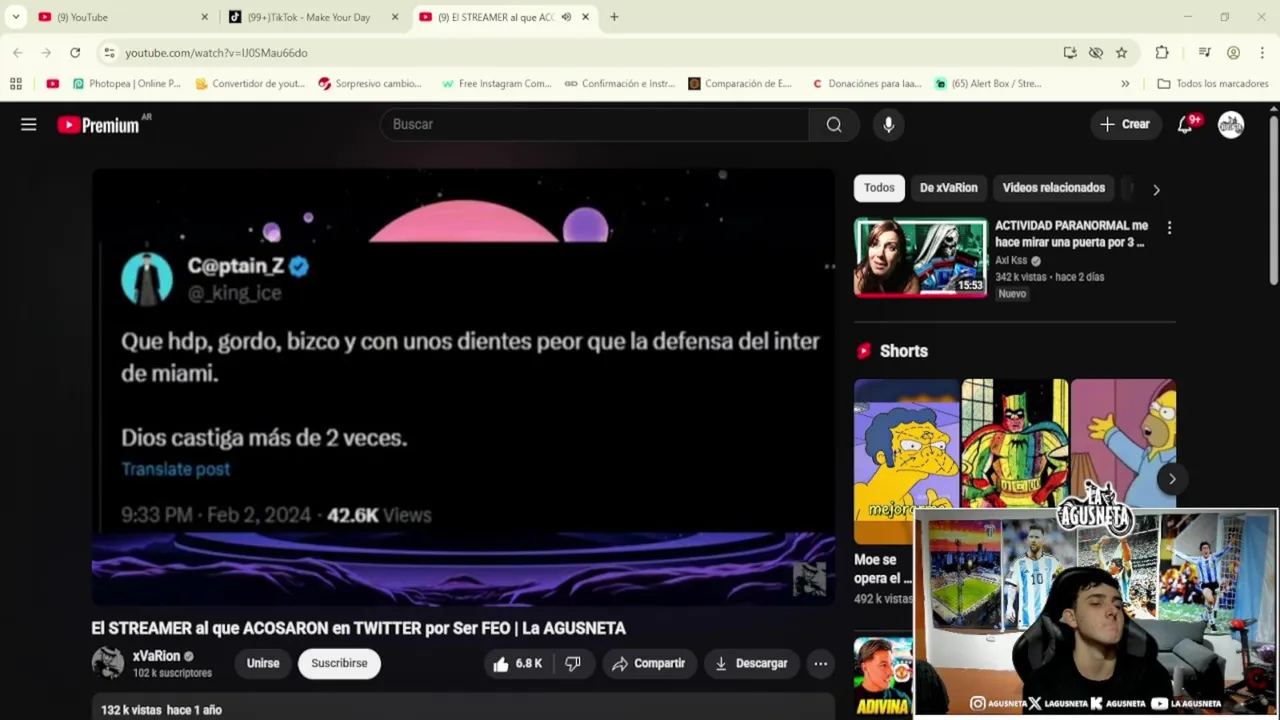Viewport: 1280px width, 720px height.
Task: Click the search magnifier button
Action: (834, 124)
